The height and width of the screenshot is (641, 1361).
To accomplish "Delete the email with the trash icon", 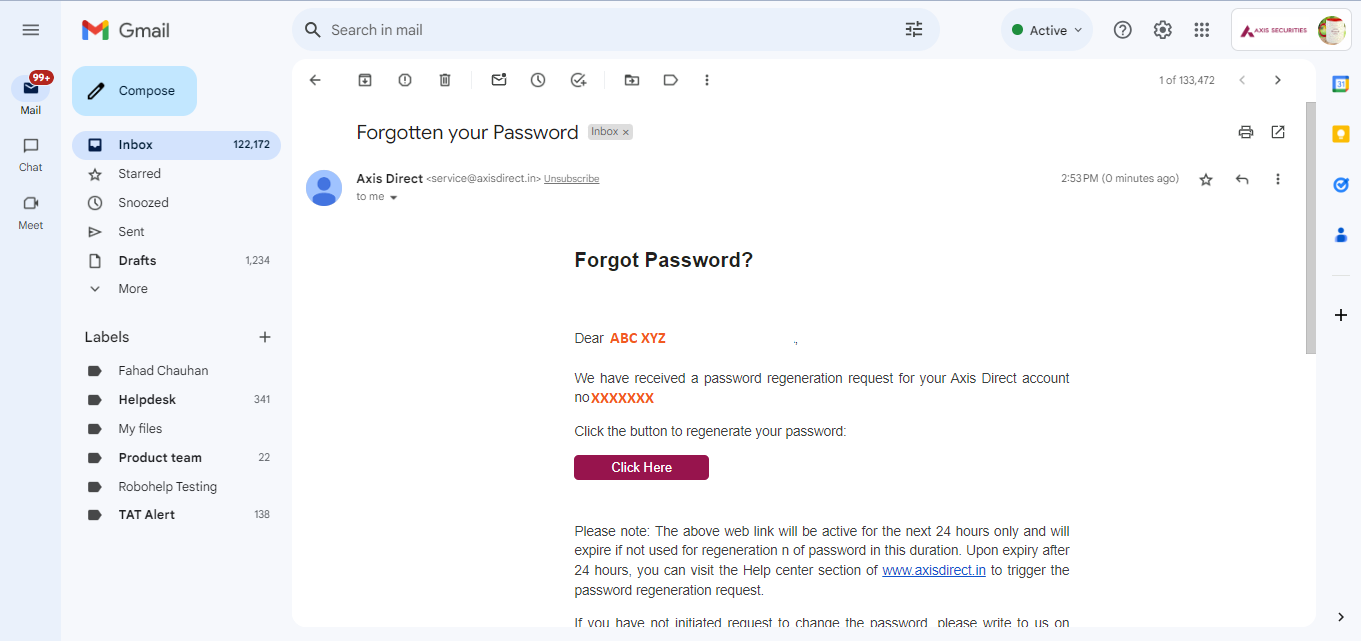I will [x=445, y=80].
